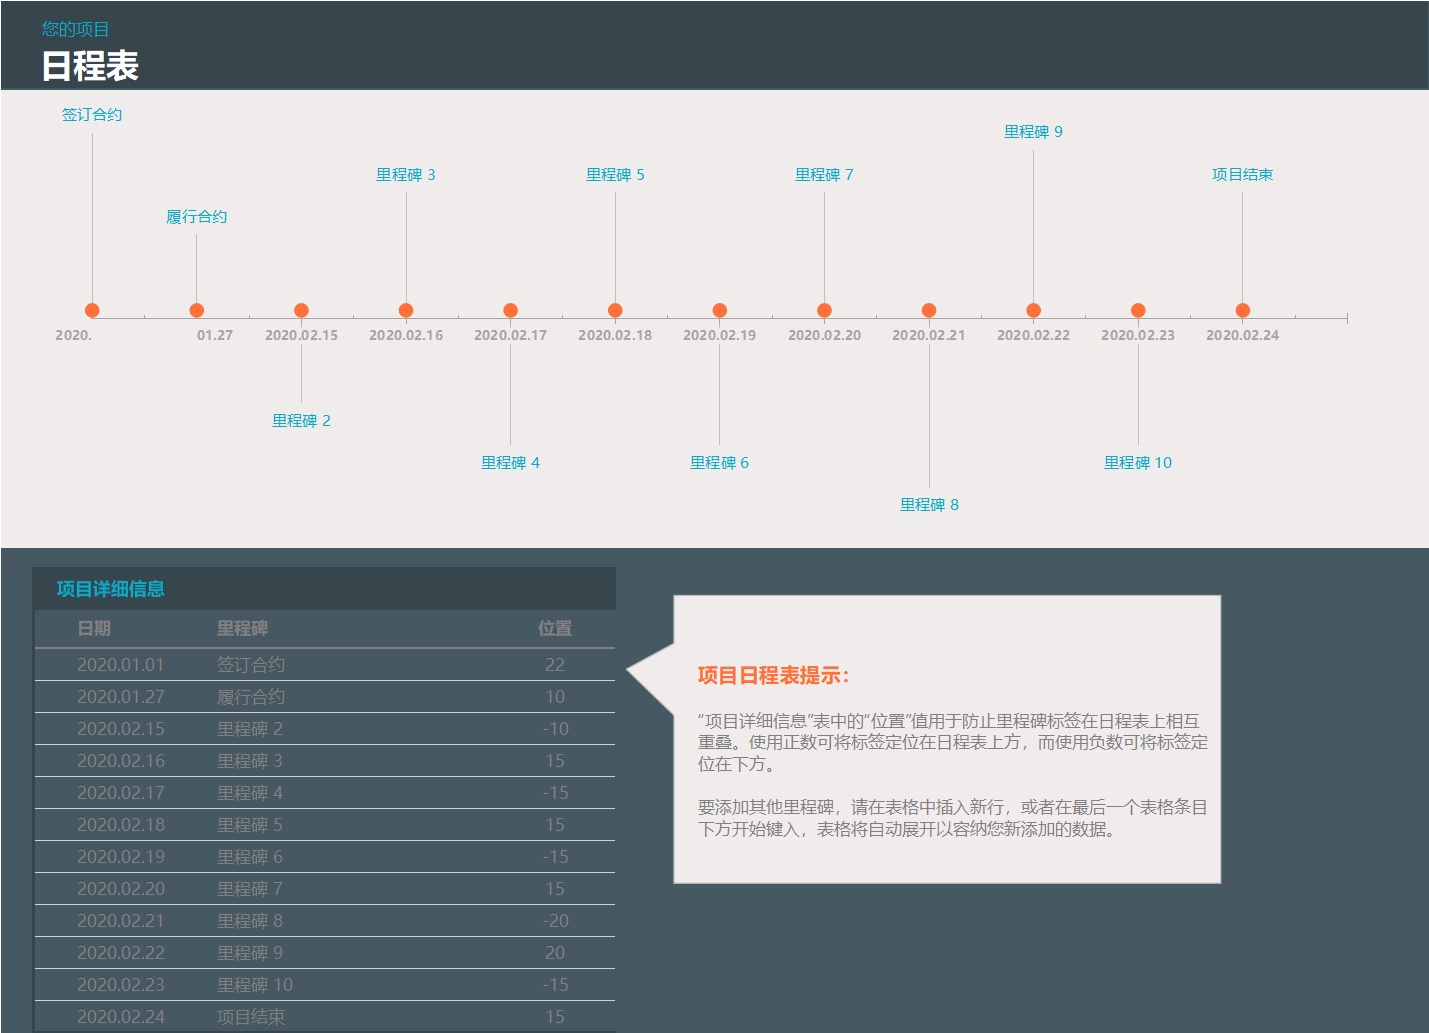This screenshot has width=1429, height=1033.
Task: Select the 项目详细信息 table title
Action: click(110, 589)
